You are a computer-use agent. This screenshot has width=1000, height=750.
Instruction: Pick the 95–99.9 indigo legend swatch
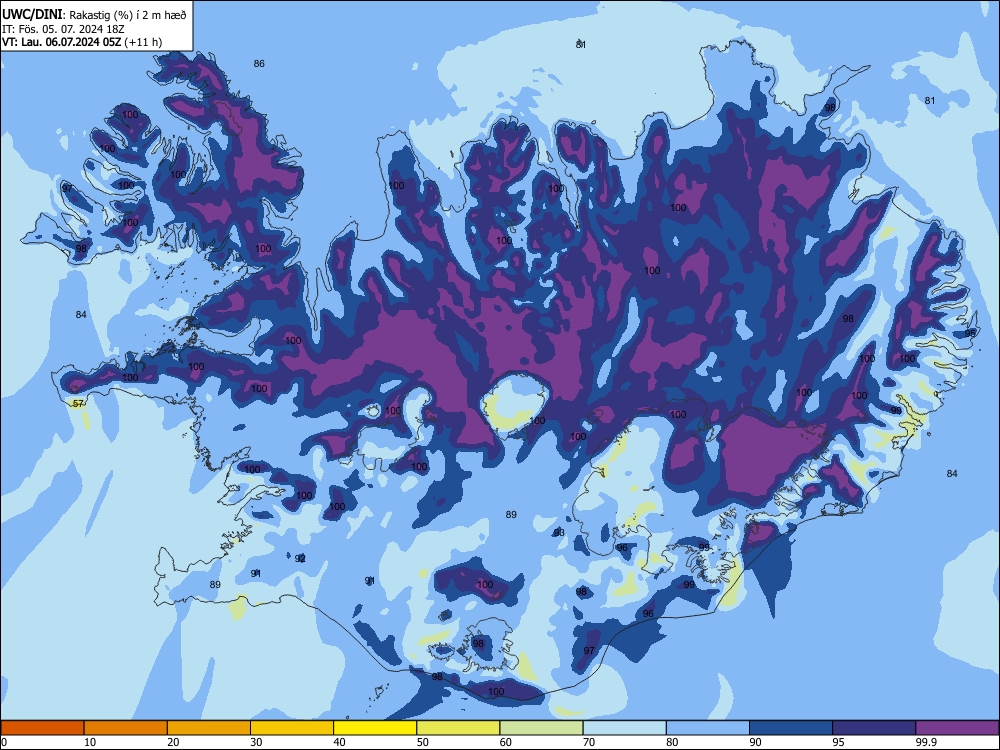coord(874,728)
